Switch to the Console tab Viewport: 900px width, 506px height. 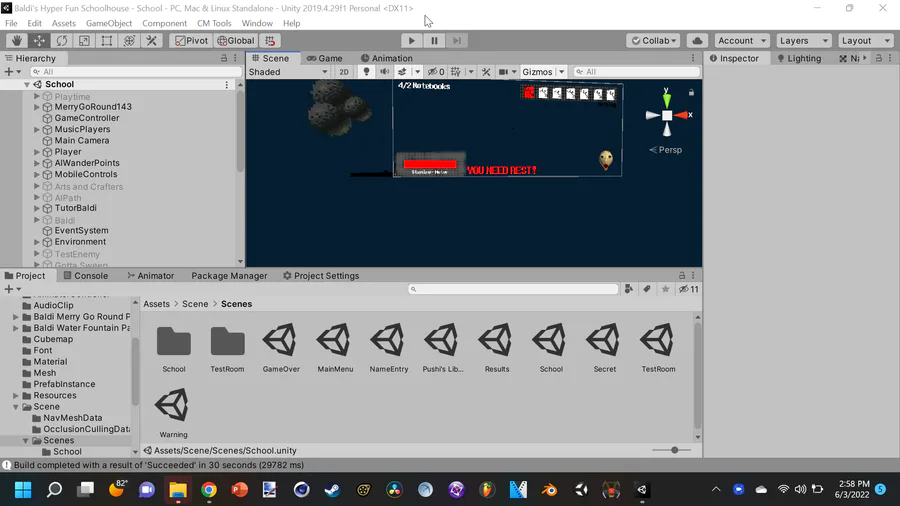[x=85, y=276]
